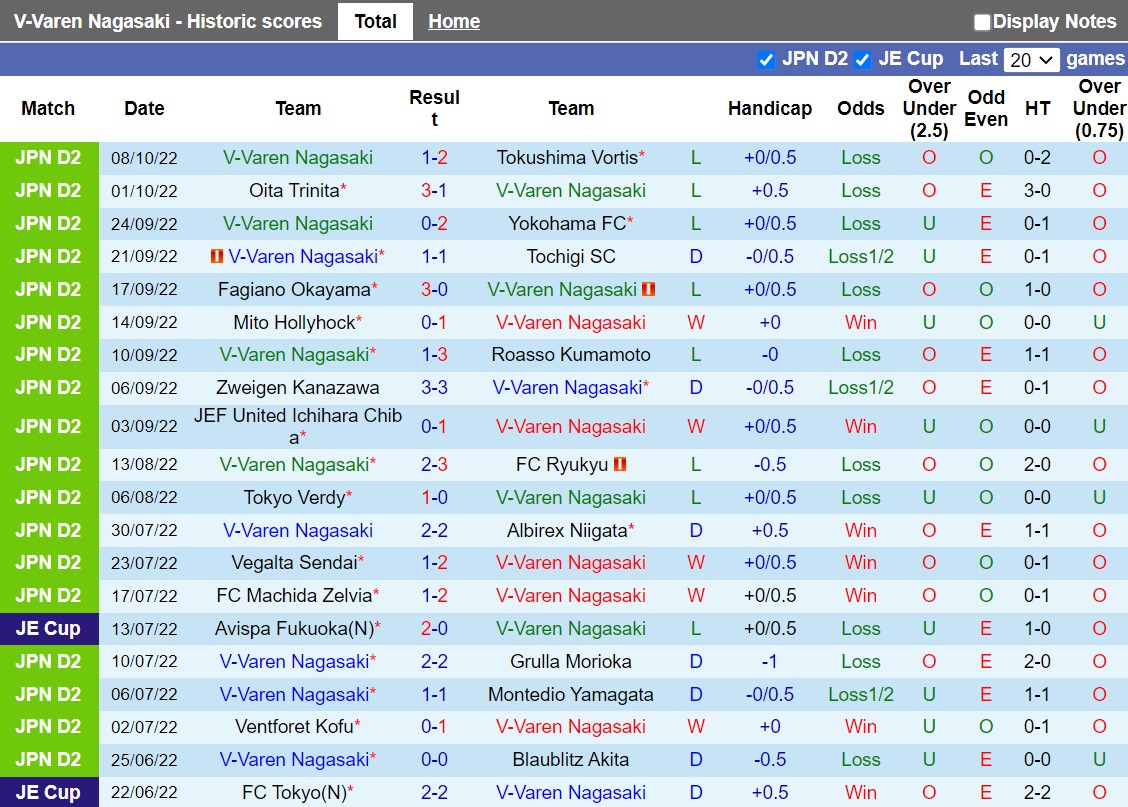Screen dimensions: 1128x807
Task: Click the red card icon in the Fagiano Okayama row
Action: tap(649, 289)
